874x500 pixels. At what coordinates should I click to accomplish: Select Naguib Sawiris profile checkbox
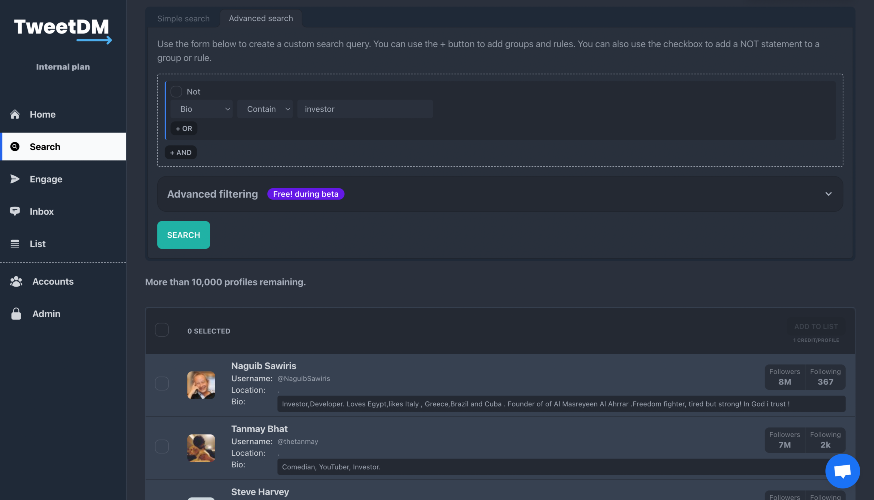[x=162, y=384]
